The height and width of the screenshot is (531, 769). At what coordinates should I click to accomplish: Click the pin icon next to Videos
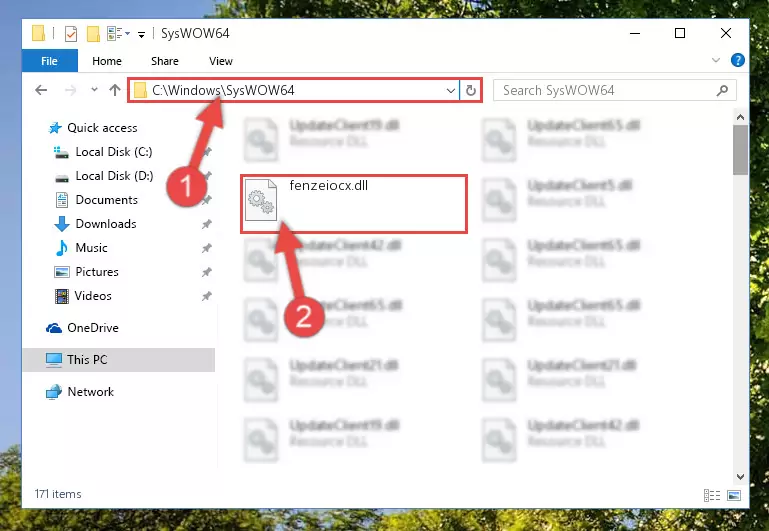point(206,296)
